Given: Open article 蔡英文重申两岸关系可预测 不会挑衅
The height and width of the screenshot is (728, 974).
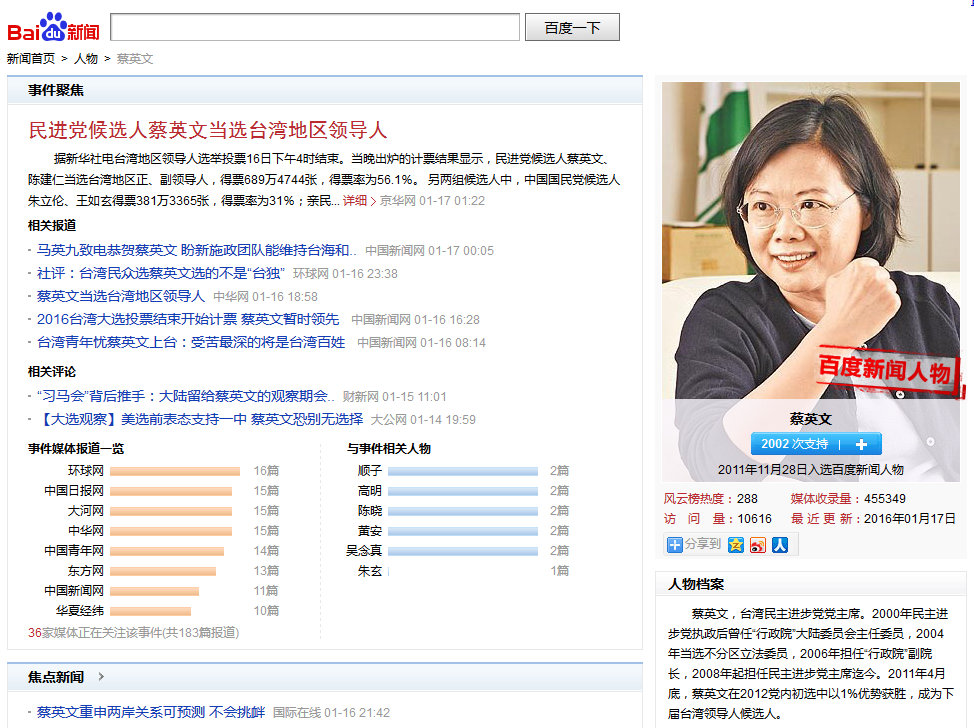Looking at the screenshot, I should (x=151, y=712).
